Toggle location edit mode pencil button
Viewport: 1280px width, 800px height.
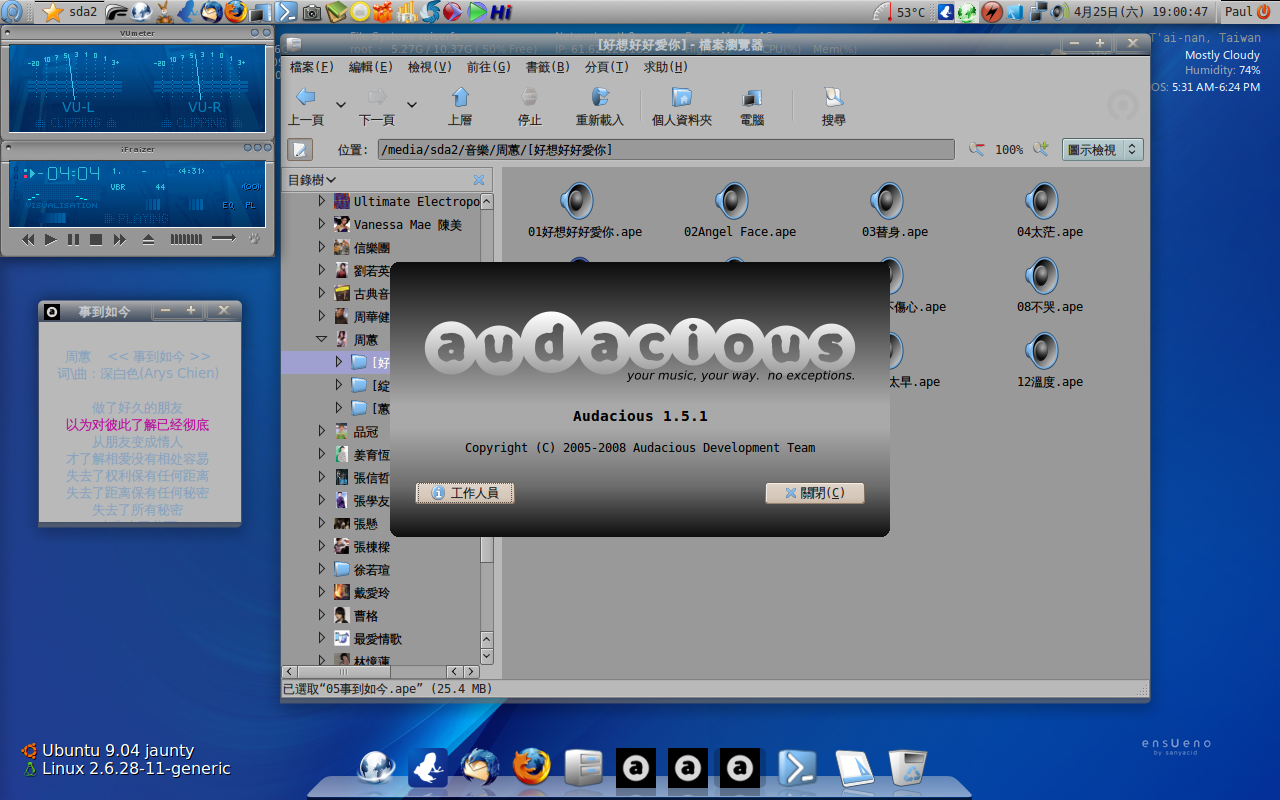(x=300, y=150)
